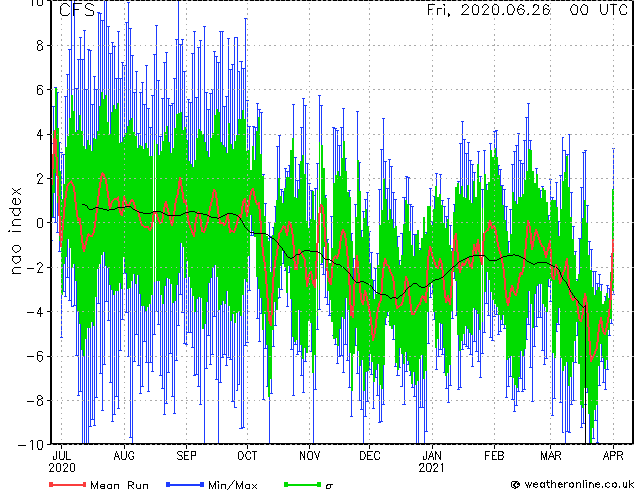Click the AUG month label

point(124,456)
